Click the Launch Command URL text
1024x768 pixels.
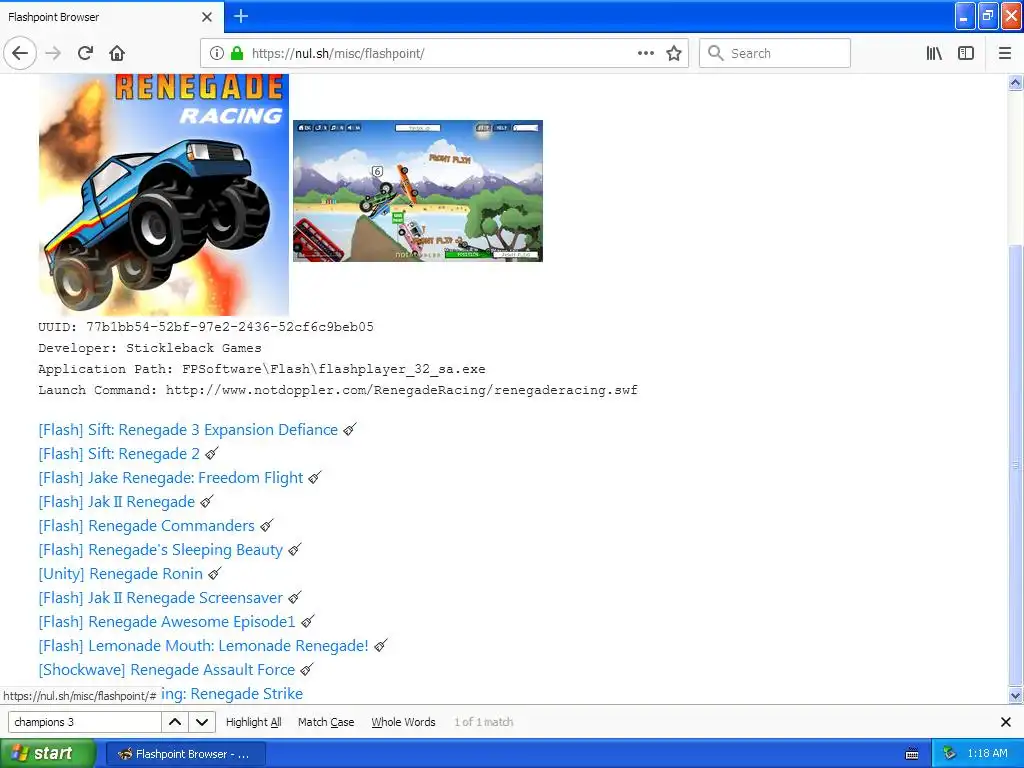coord(338,390)
